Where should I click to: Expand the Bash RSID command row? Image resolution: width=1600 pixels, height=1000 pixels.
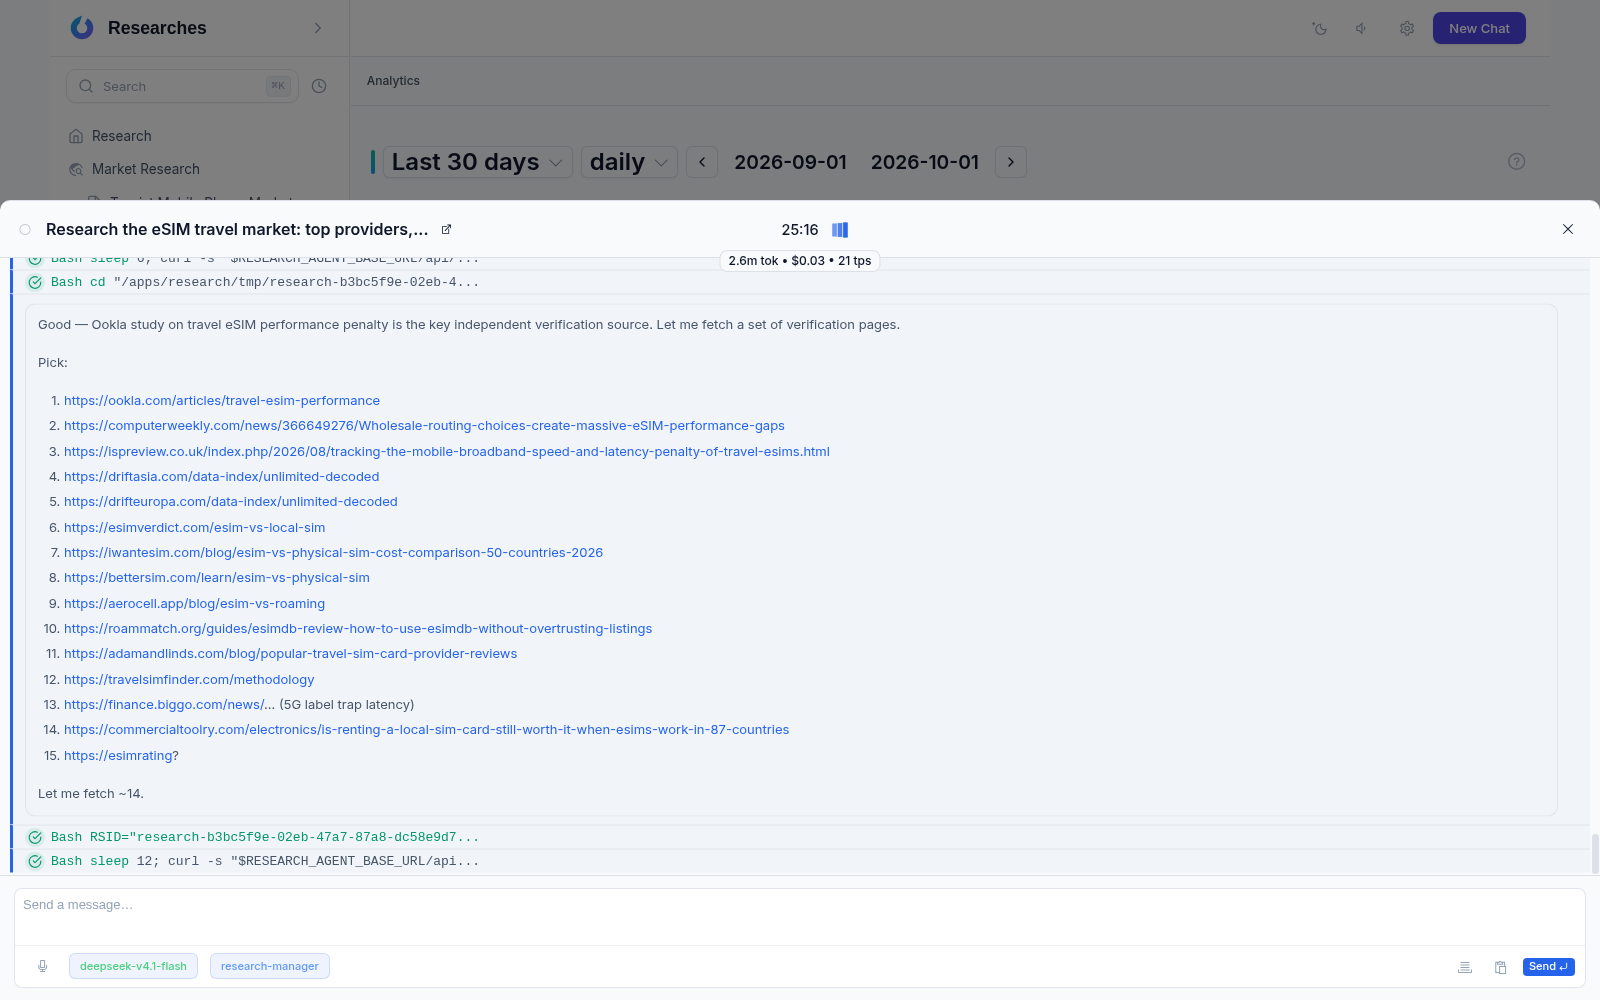click(800, 837)
